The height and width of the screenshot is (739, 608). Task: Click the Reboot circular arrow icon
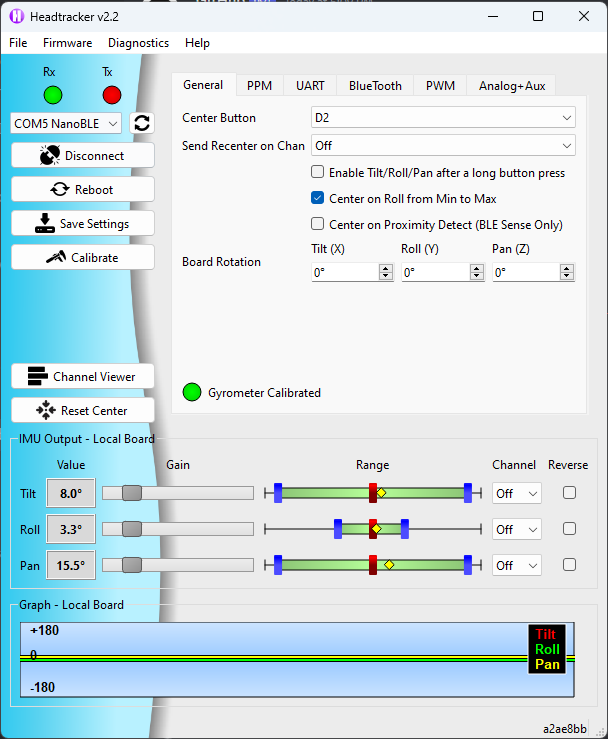[58, 190]
